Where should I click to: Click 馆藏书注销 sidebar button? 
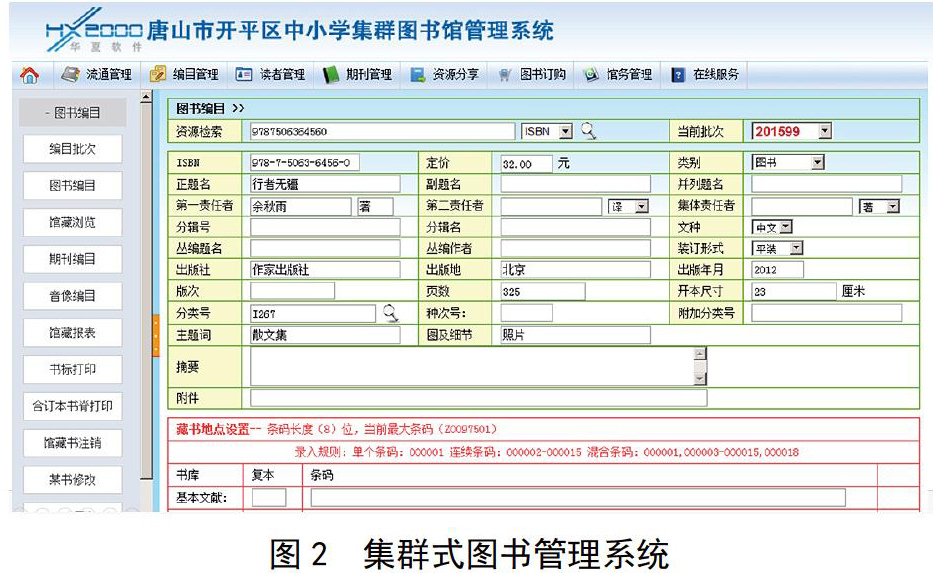[73, 443]
